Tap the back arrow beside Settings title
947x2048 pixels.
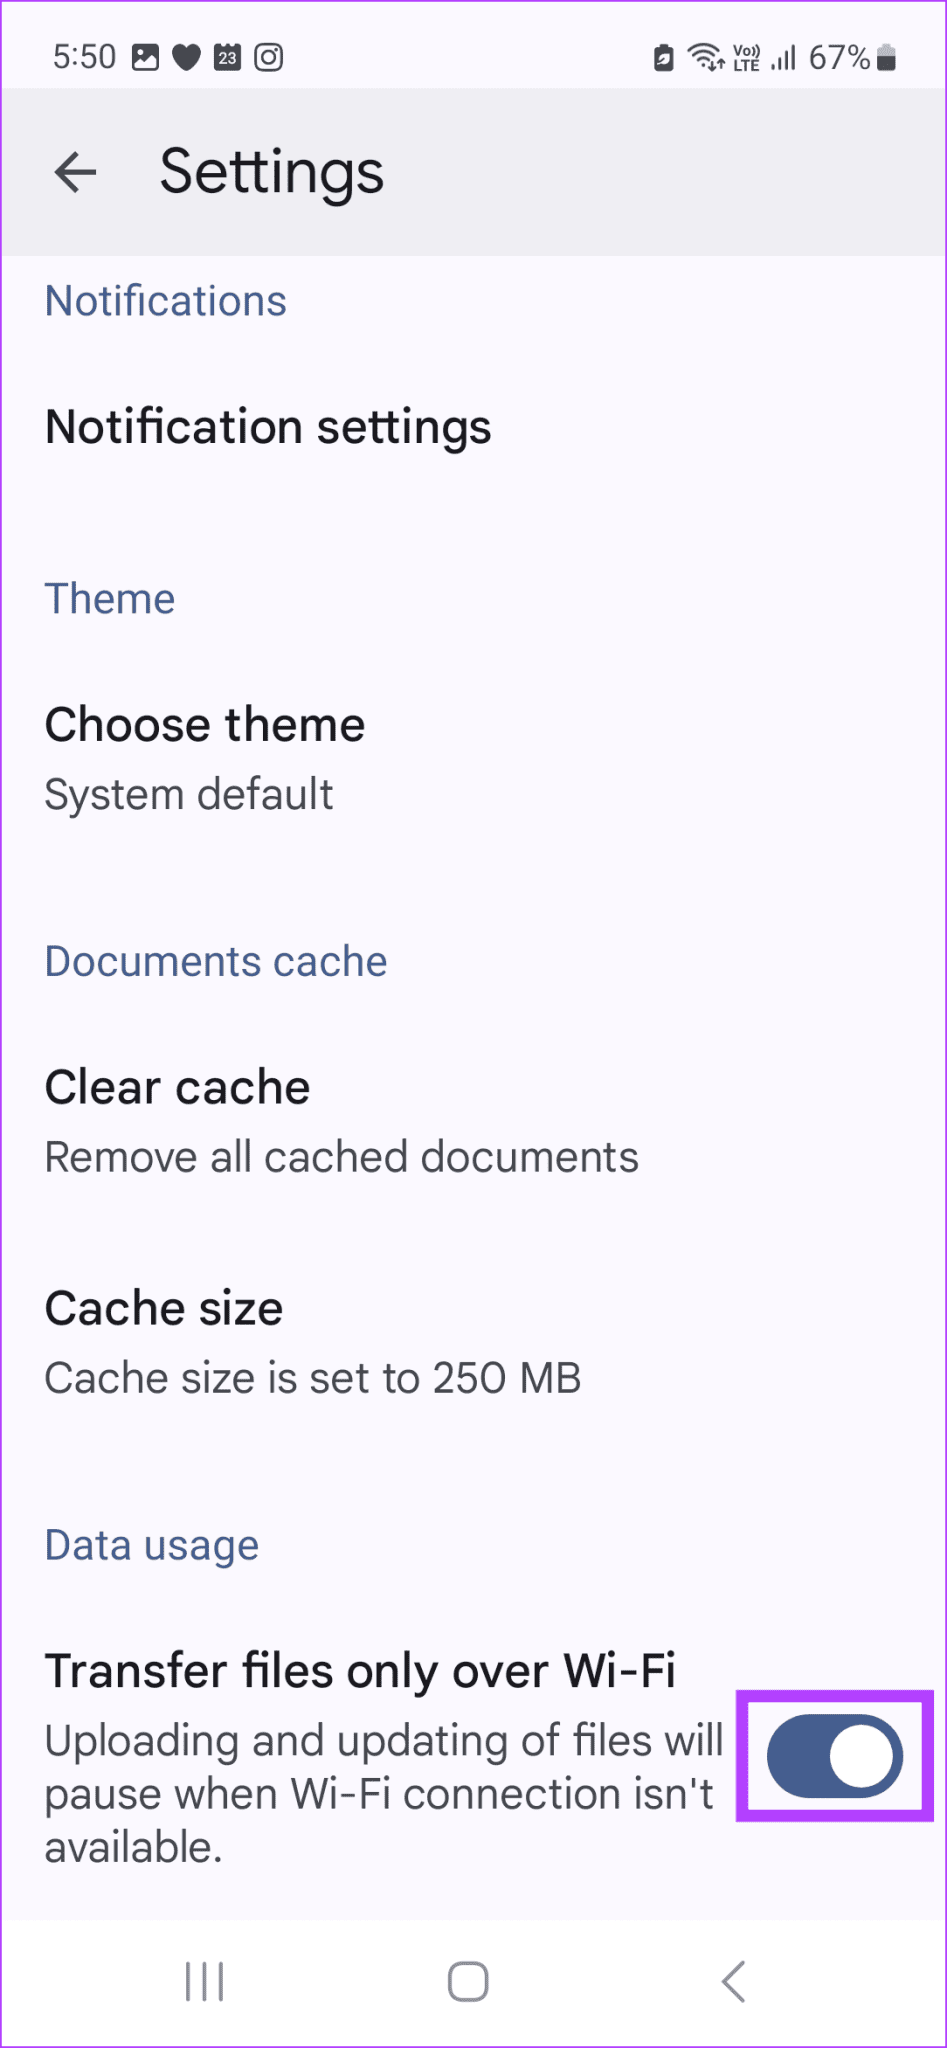pyautogui.click(x=75, y=171)
